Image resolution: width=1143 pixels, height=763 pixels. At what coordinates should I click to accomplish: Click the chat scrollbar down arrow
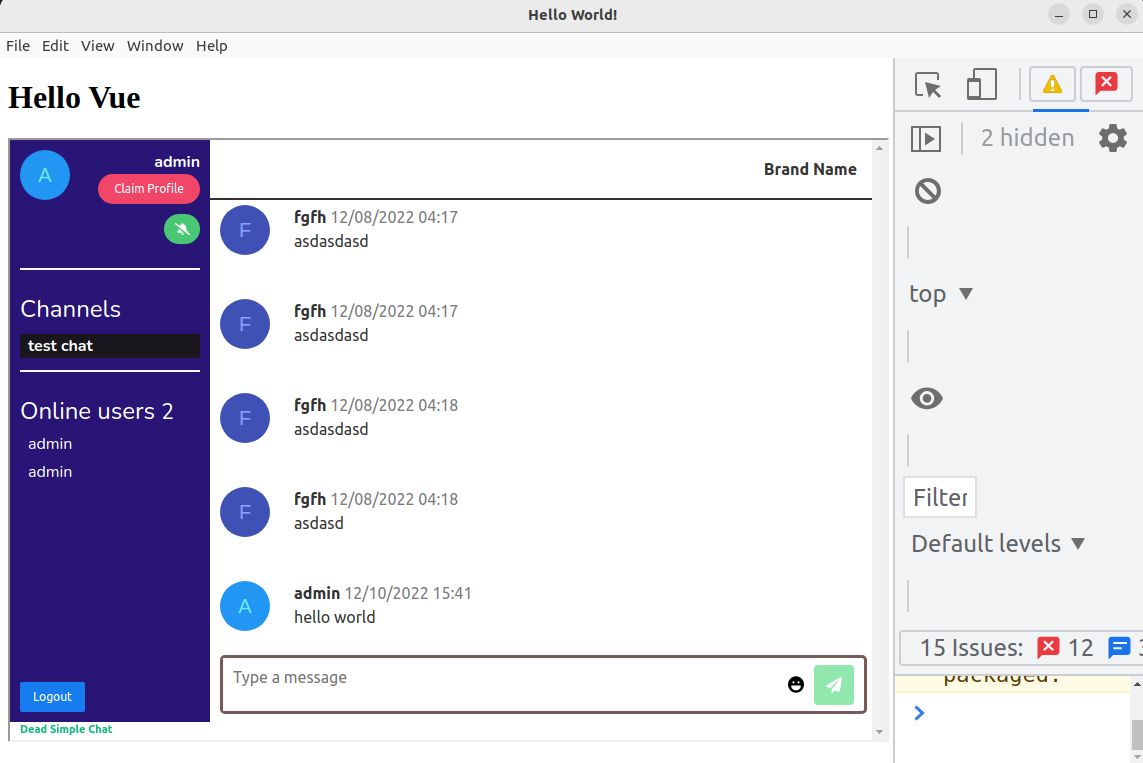click(x=880, y=732)
